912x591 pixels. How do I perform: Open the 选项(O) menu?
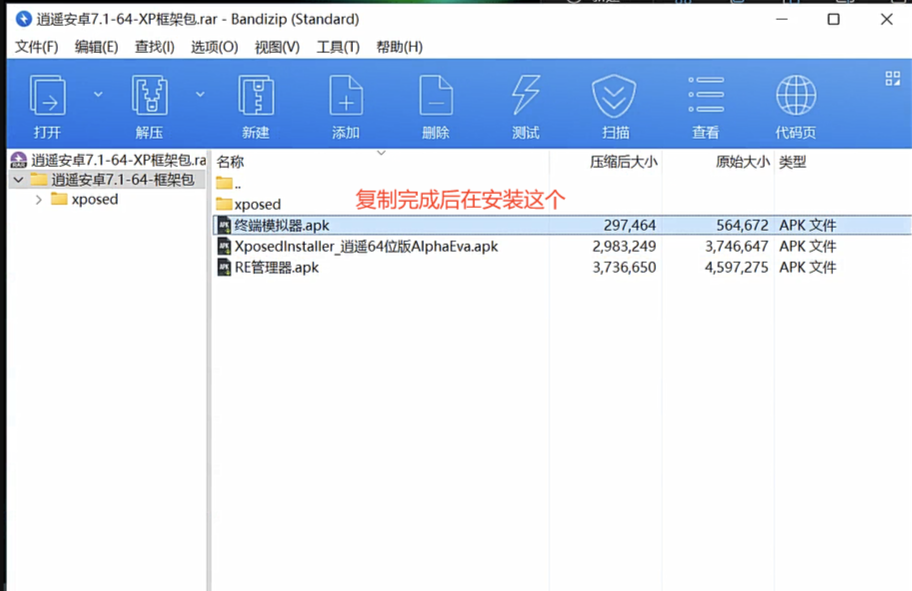click(214, 47)
